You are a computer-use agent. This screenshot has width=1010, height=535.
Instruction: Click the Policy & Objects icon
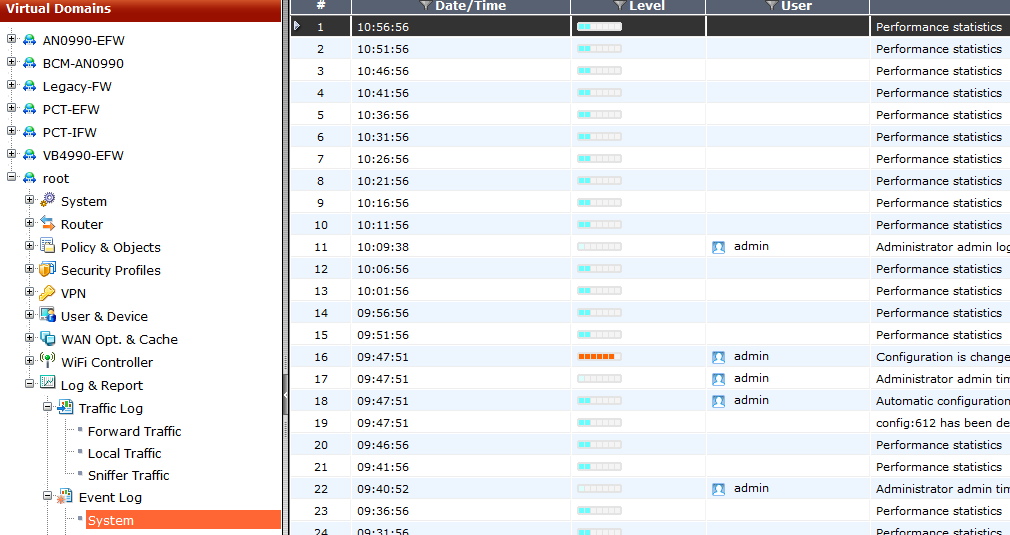(47, 247)
